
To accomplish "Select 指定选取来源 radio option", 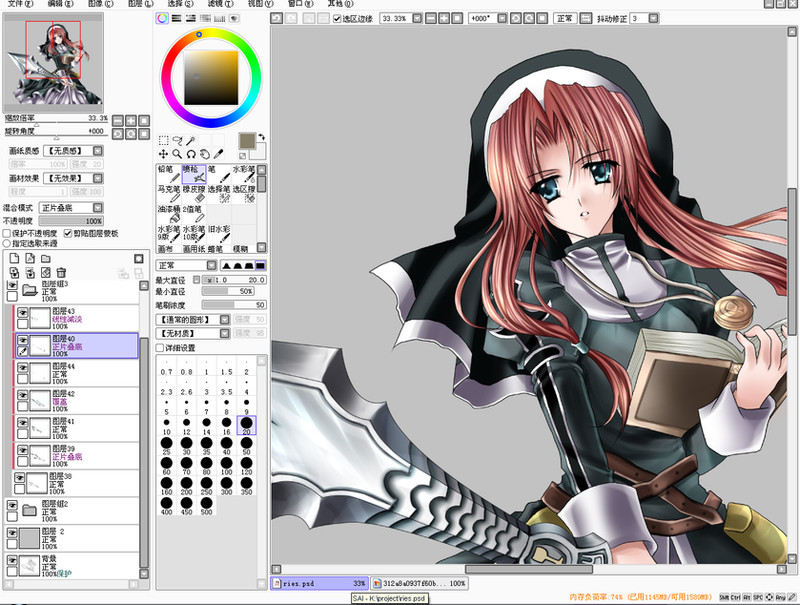I will click(x=7, y=243).
